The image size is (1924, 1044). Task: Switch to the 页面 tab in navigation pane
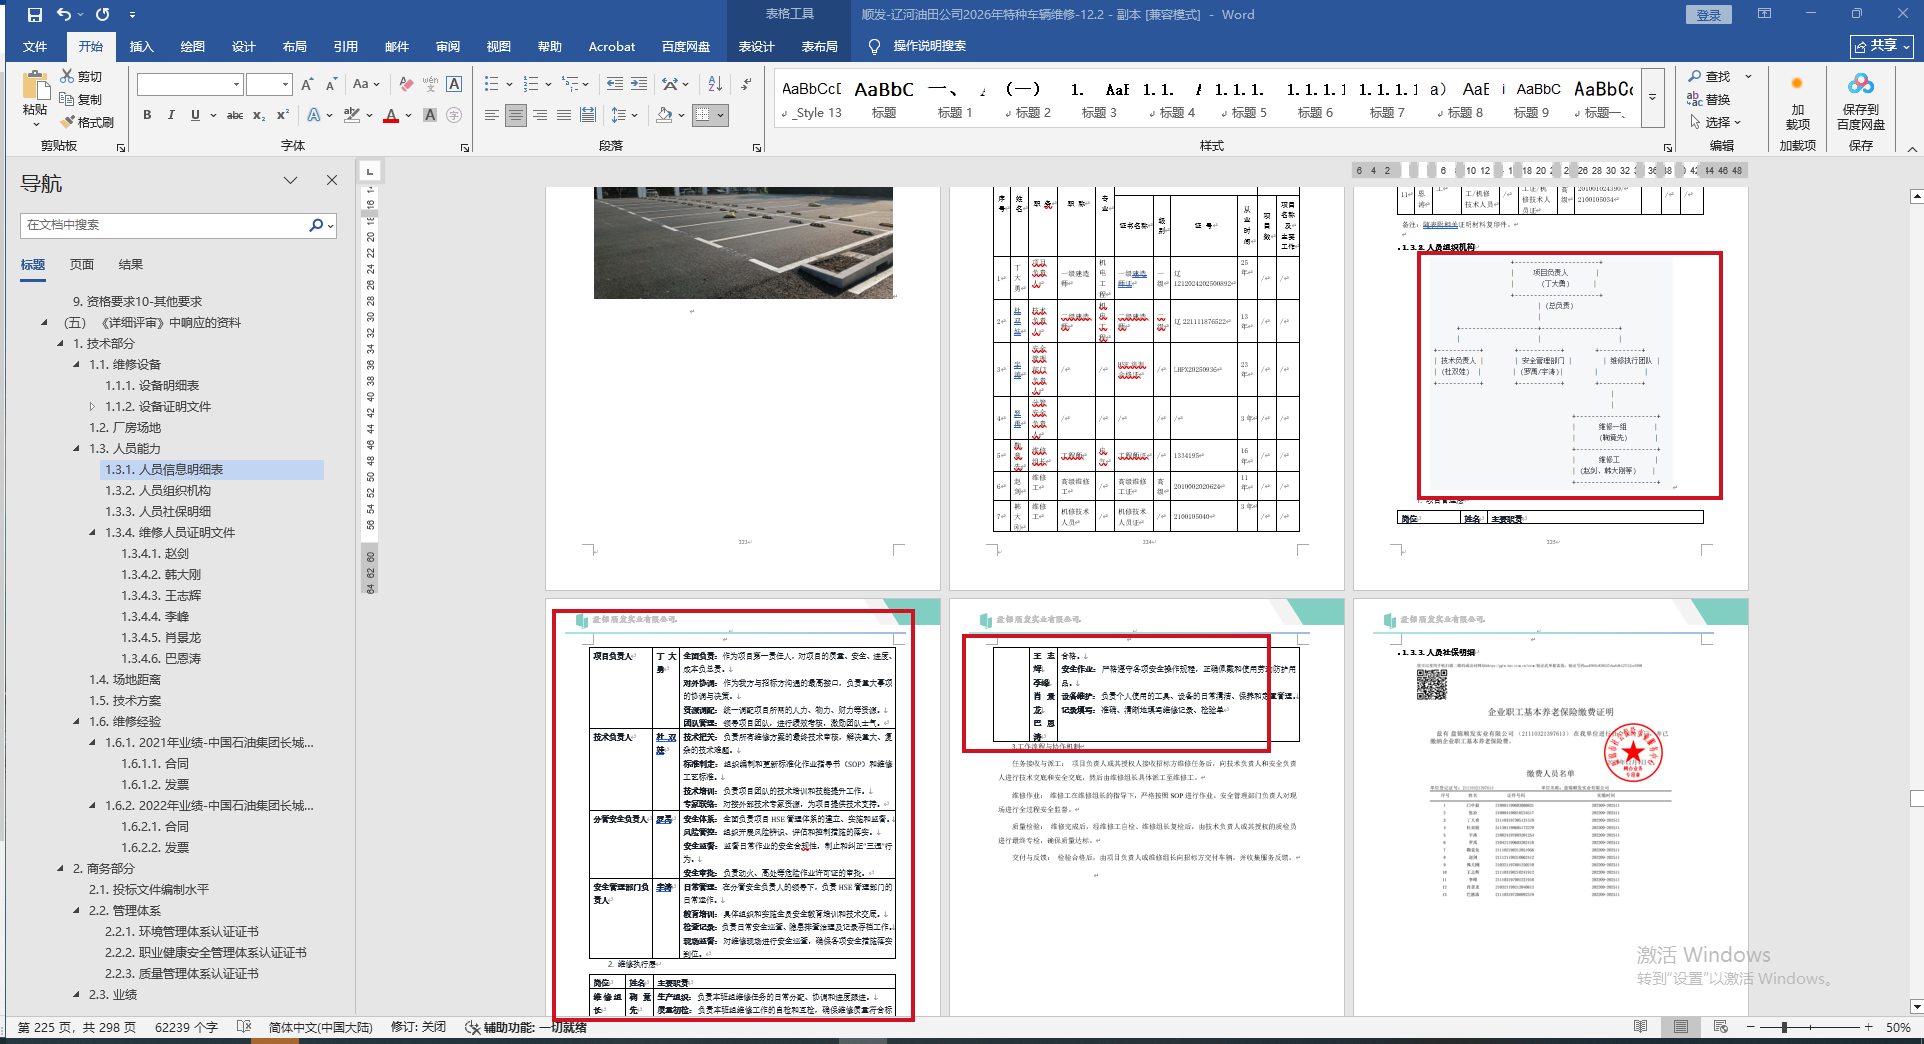click(82, 265)
